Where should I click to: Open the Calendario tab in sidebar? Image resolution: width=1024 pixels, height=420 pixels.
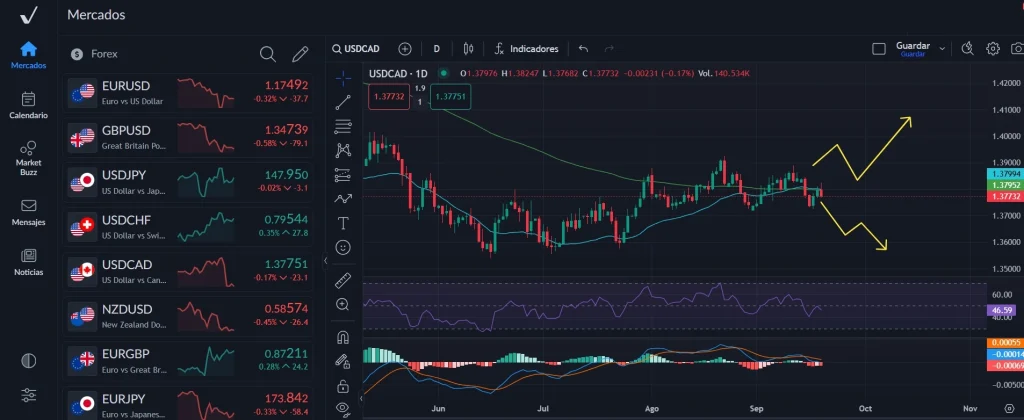tap(28, 105)
